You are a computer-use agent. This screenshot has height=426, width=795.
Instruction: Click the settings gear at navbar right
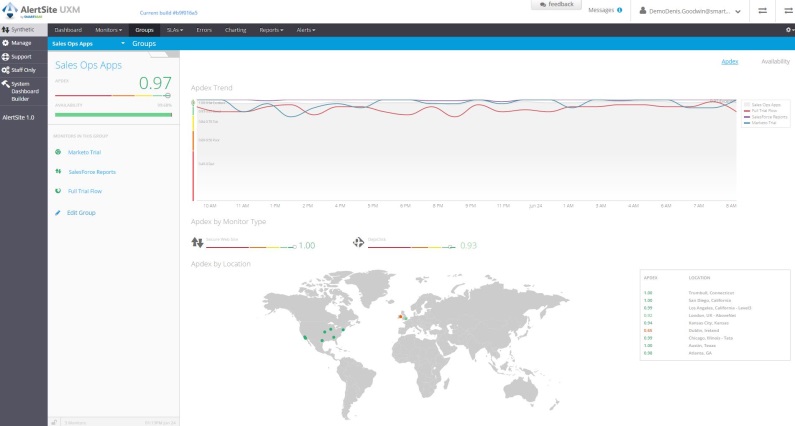(x=789, y=30)
